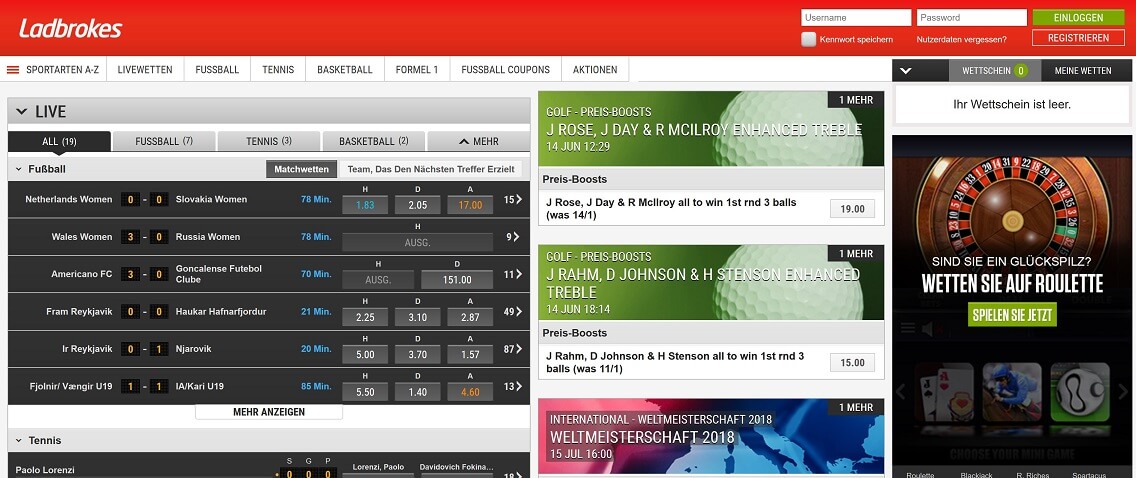
Task: Open 15 more markets for Netherlands Women
Action: pyautogui.click(x=513, y=199)
